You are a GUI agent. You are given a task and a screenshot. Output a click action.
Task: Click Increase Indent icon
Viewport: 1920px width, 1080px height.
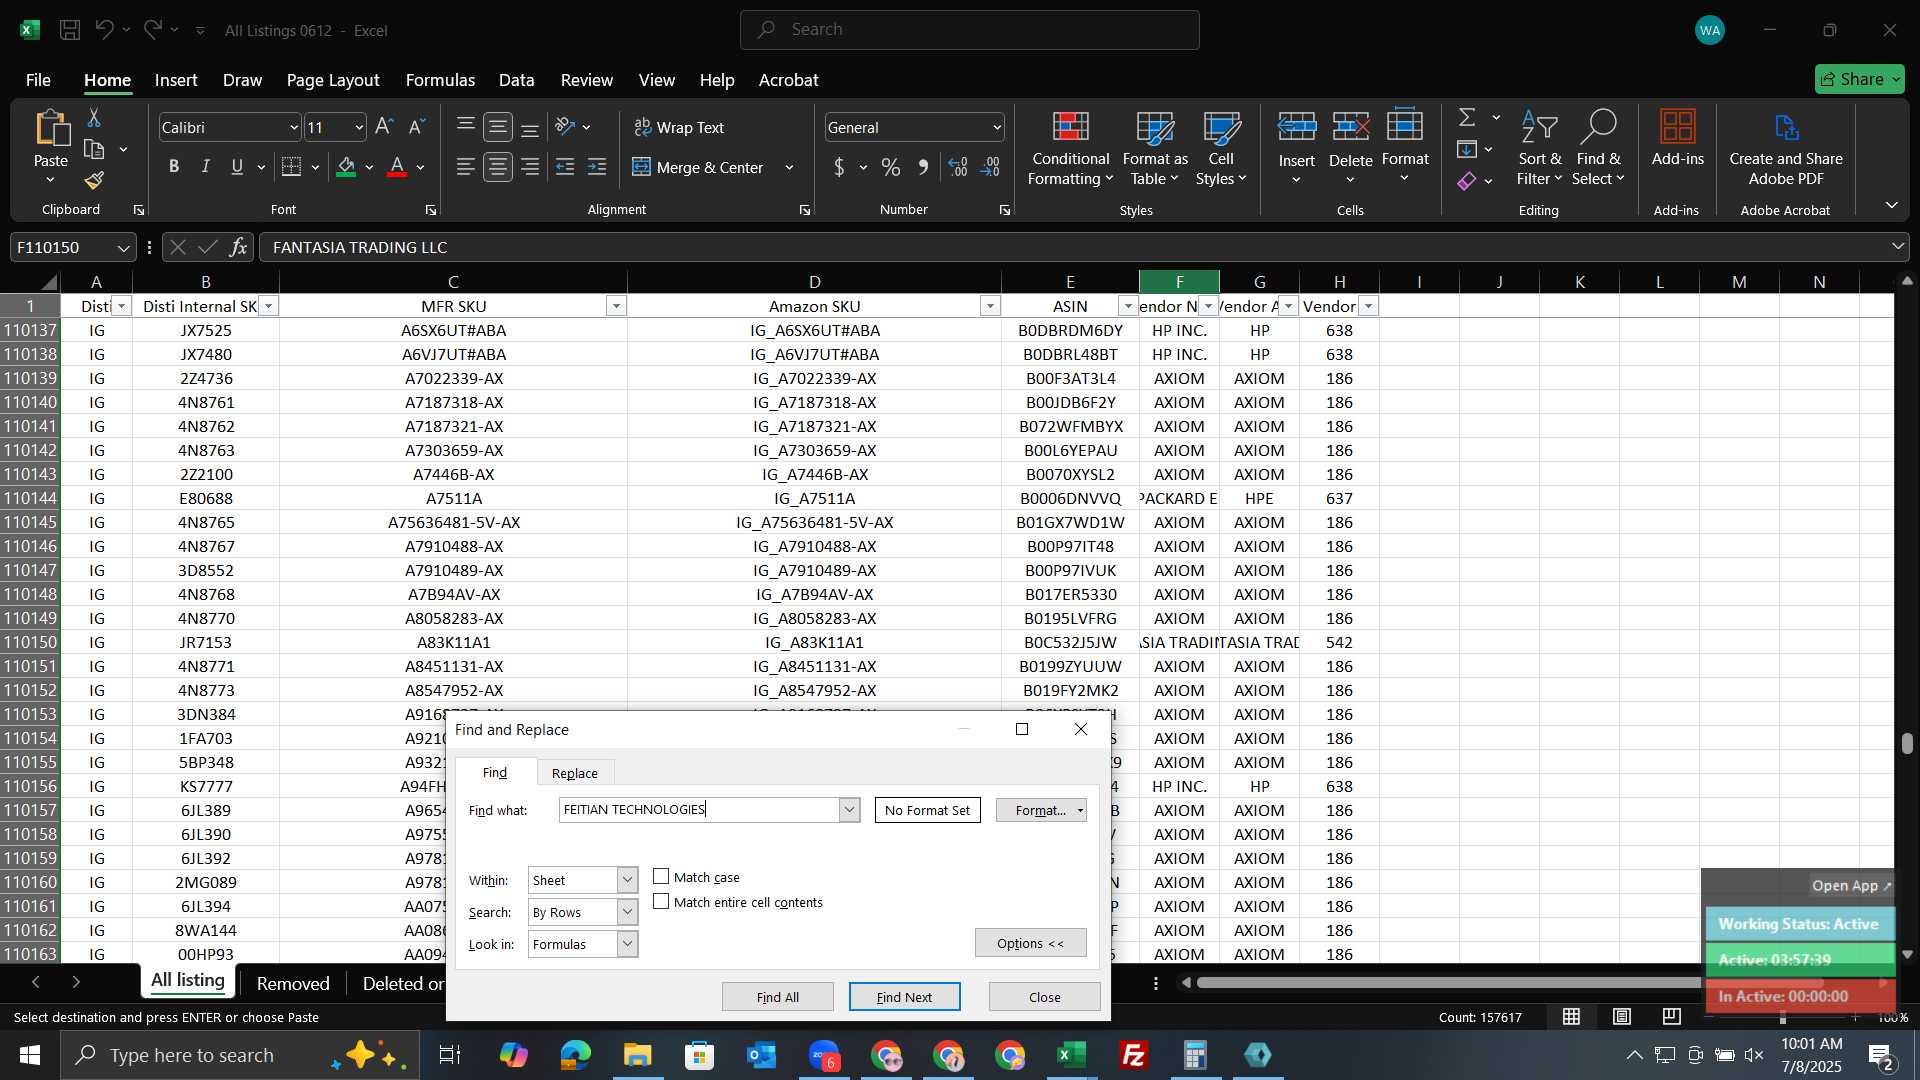tap(597, 167)
